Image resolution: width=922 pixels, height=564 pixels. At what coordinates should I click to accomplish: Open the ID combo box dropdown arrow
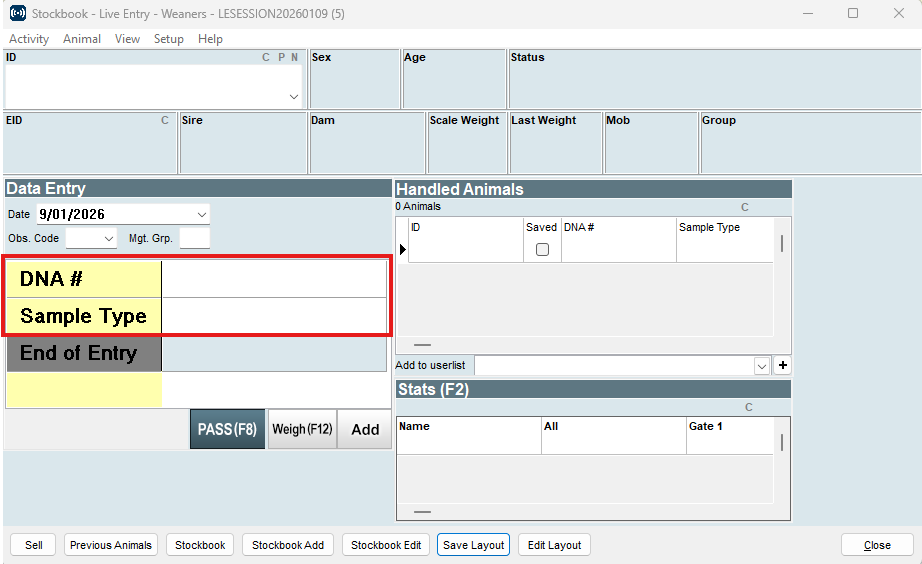coord(293,97)
